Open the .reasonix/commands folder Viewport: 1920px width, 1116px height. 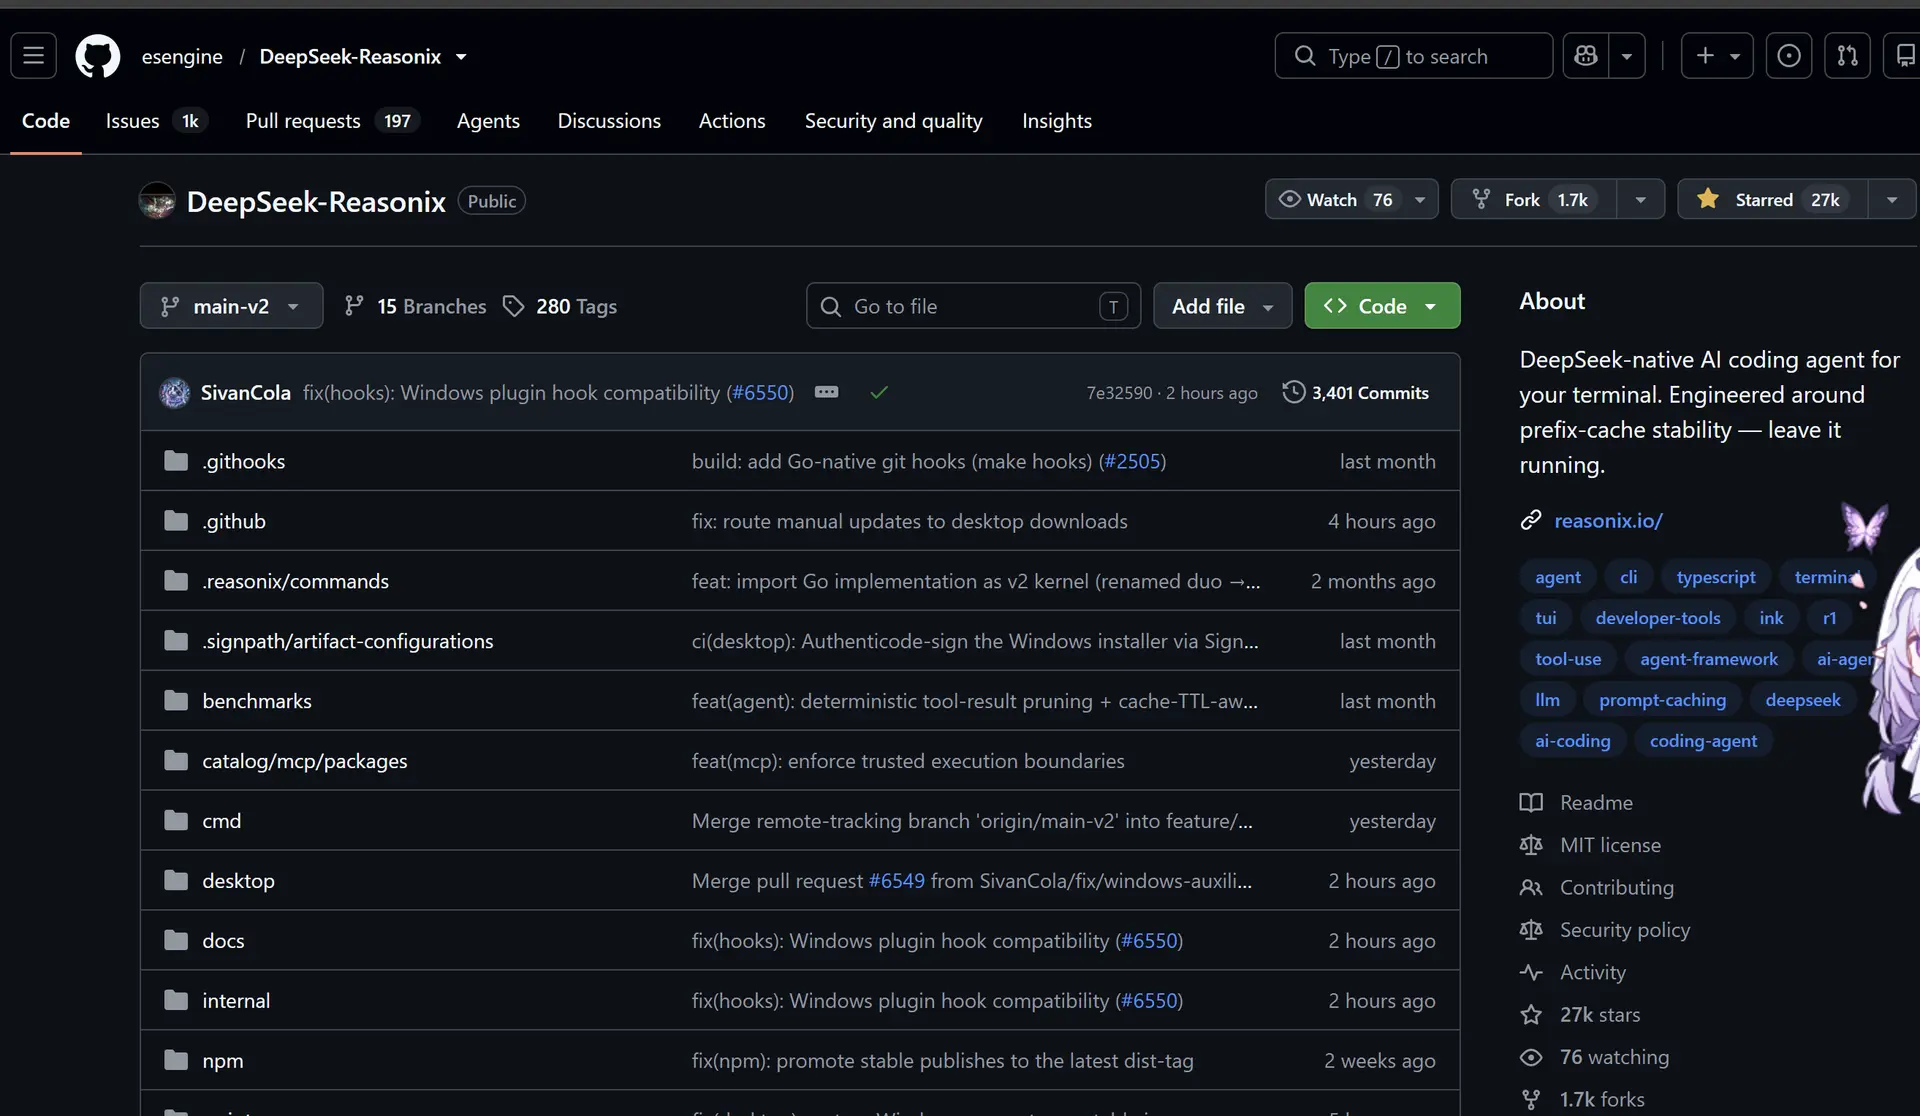click(x=295, y=581)
